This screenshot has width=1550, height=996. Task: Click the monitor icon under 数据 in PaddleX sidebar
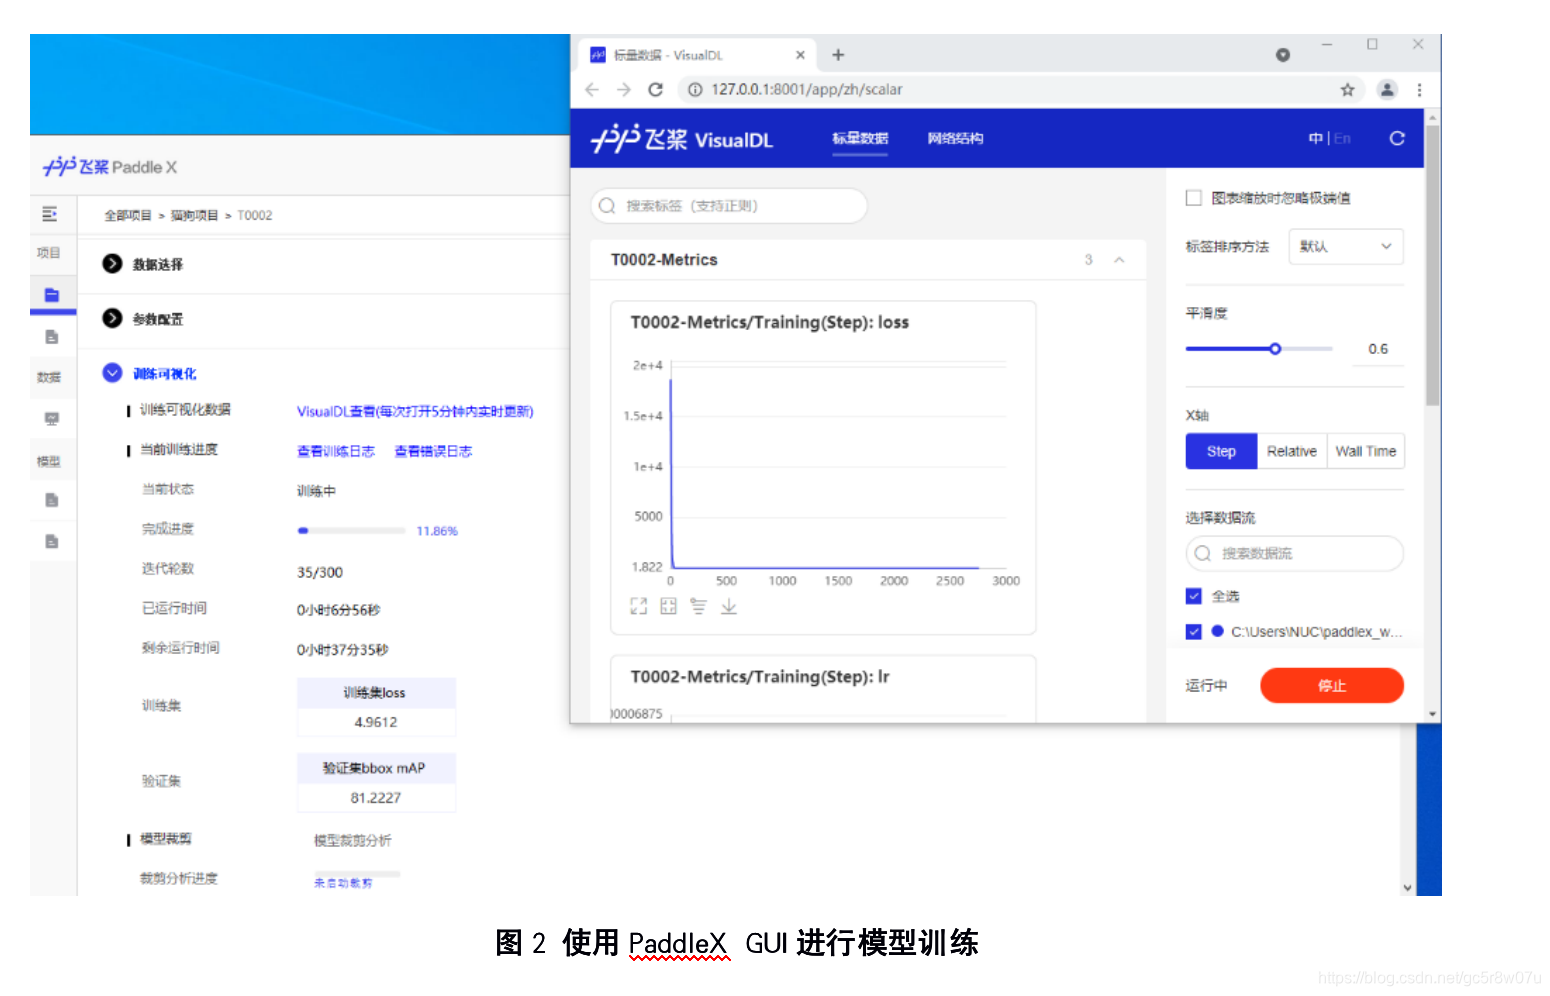pyautogui.click(x=52, y=419)
